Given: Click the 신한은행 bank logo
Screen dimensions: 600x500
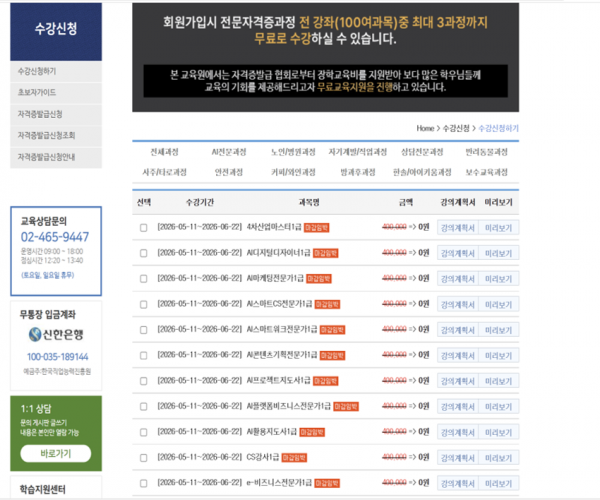Looking at the screenshot, I should pyautogui.click(x=56, y=335).
